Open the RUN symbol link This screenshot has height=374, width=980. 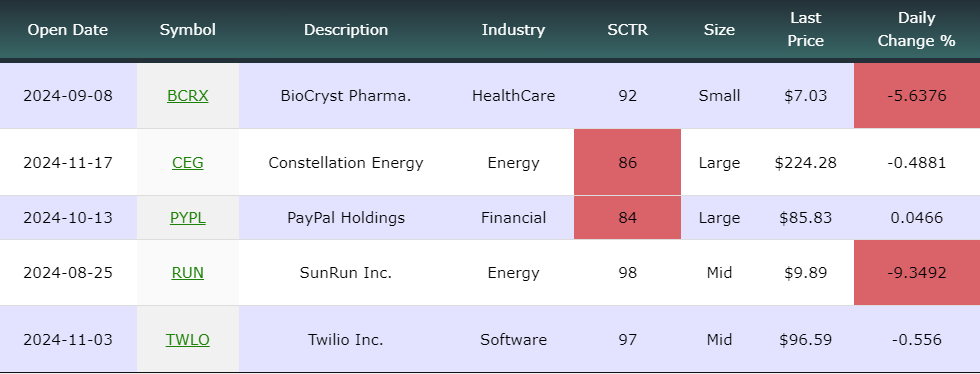[x=188, y=273]
